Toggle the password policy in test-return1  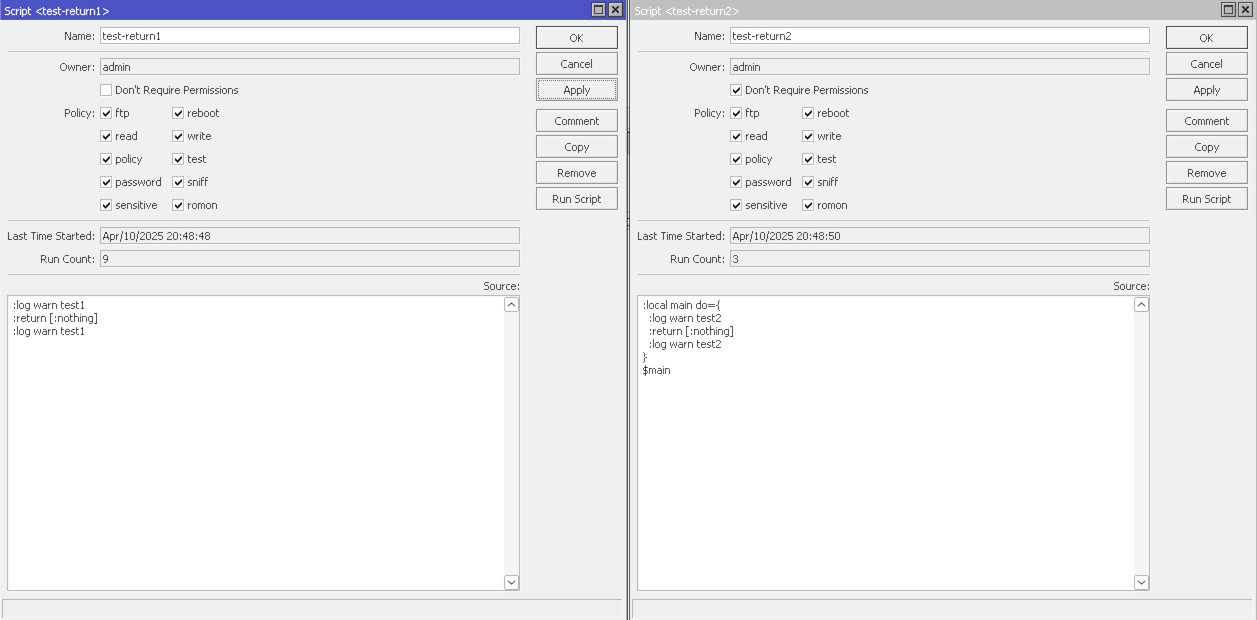pyautogui.click(x=105, y=182)
